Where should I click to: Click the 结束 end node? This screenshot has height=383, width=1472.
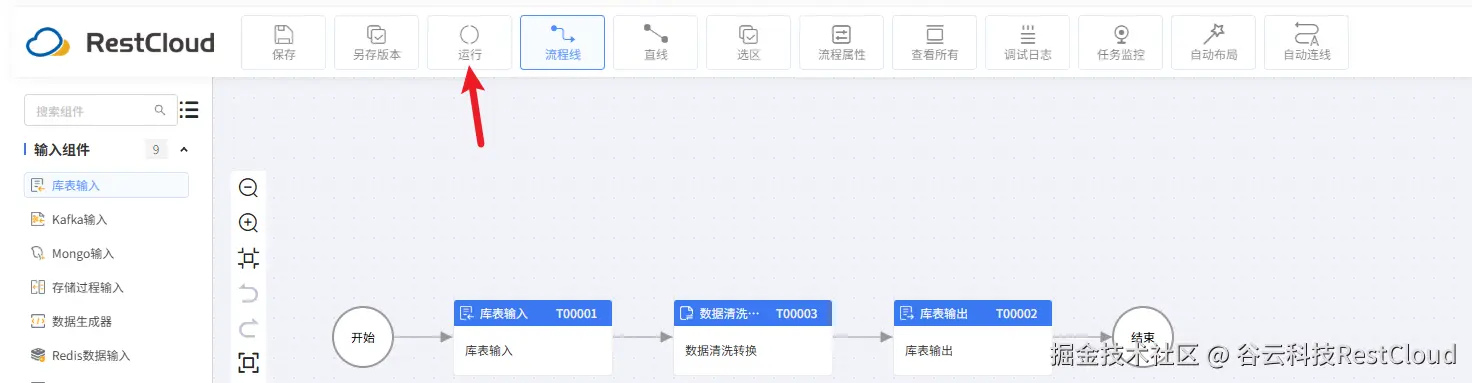point(1142,337)
